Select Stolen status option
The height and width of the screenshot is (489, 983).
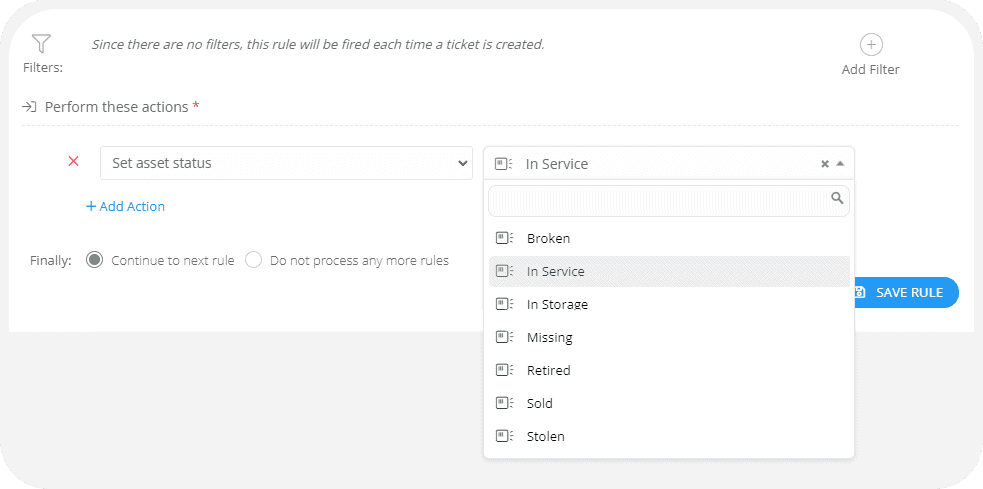point(669,436)
